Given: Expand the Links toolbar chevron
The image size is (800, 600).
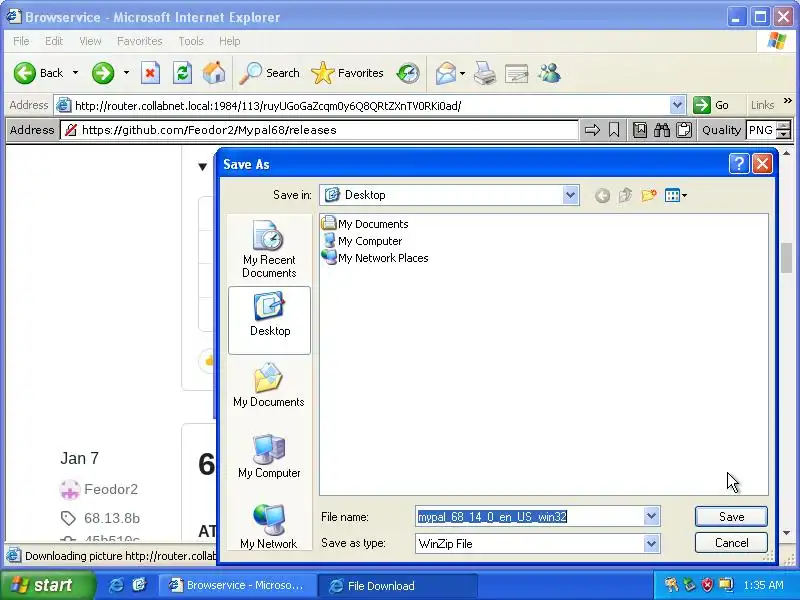Looking at the screenshot, I should (x=787, y=101).
